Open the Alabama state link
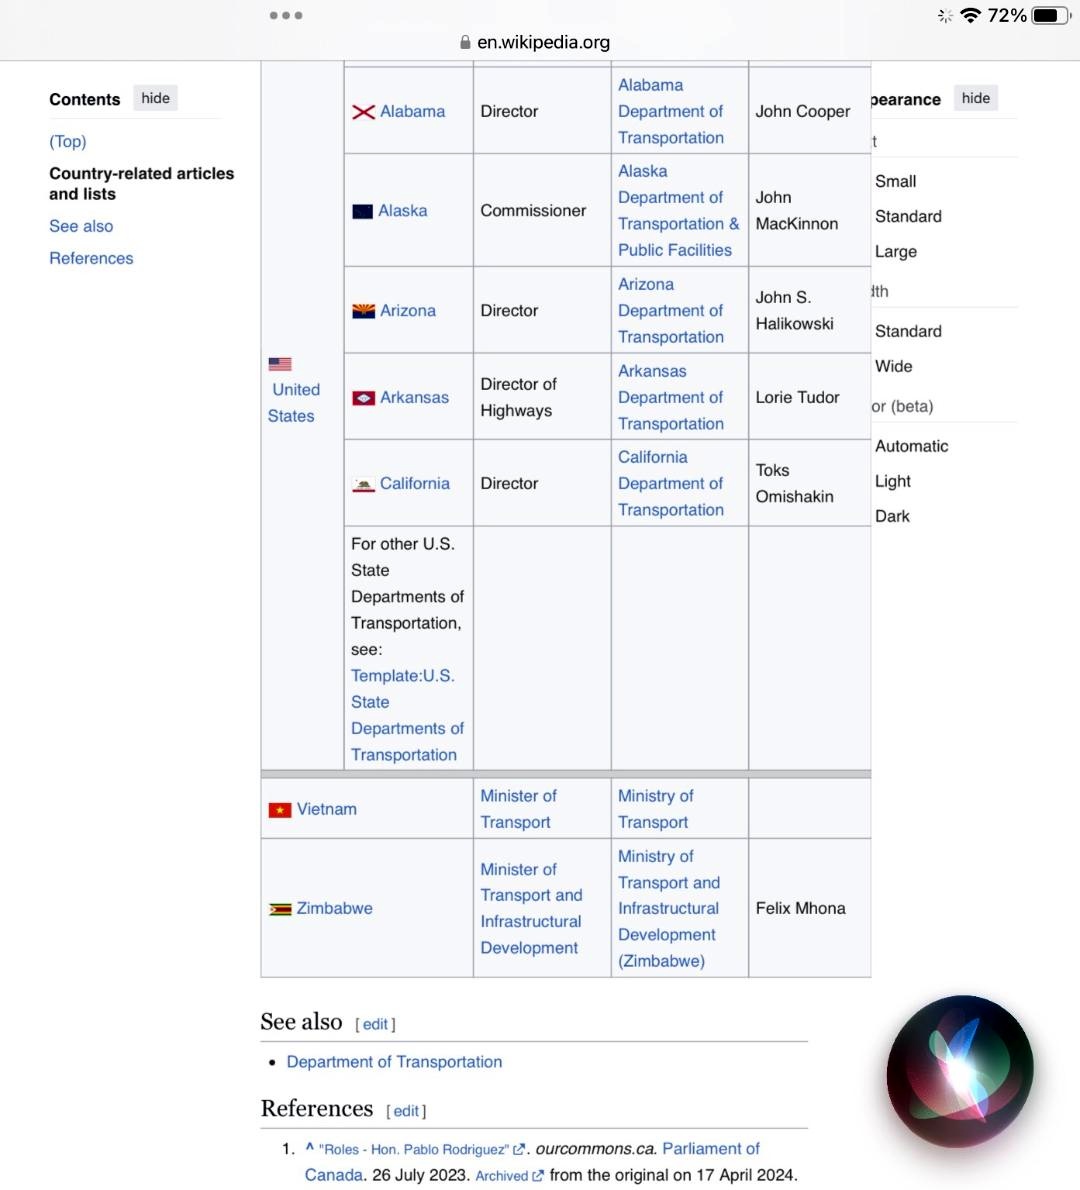This screenshot has height=1190, width=1080. click(x=412, y=112)
